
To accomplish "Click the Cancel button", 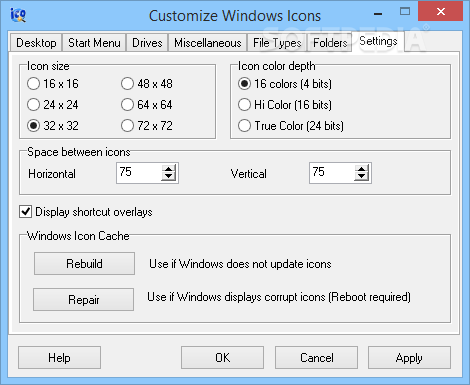I will click(x=316, y=358).
